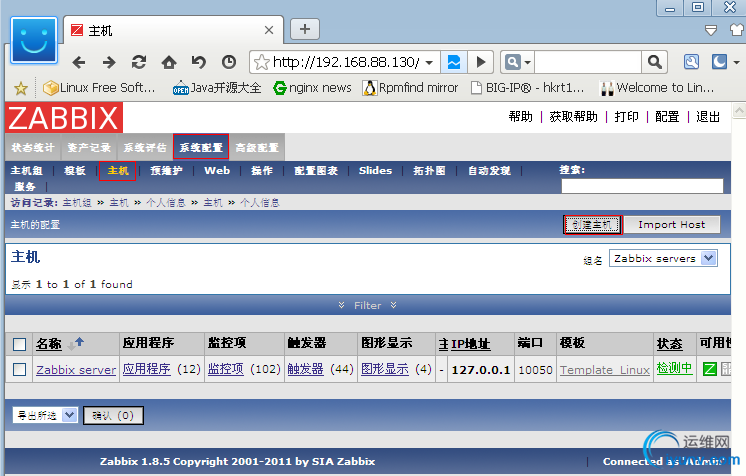Bookmark this page with the star
This screenshot has width=746, height=476.
[x=262, y=62]
